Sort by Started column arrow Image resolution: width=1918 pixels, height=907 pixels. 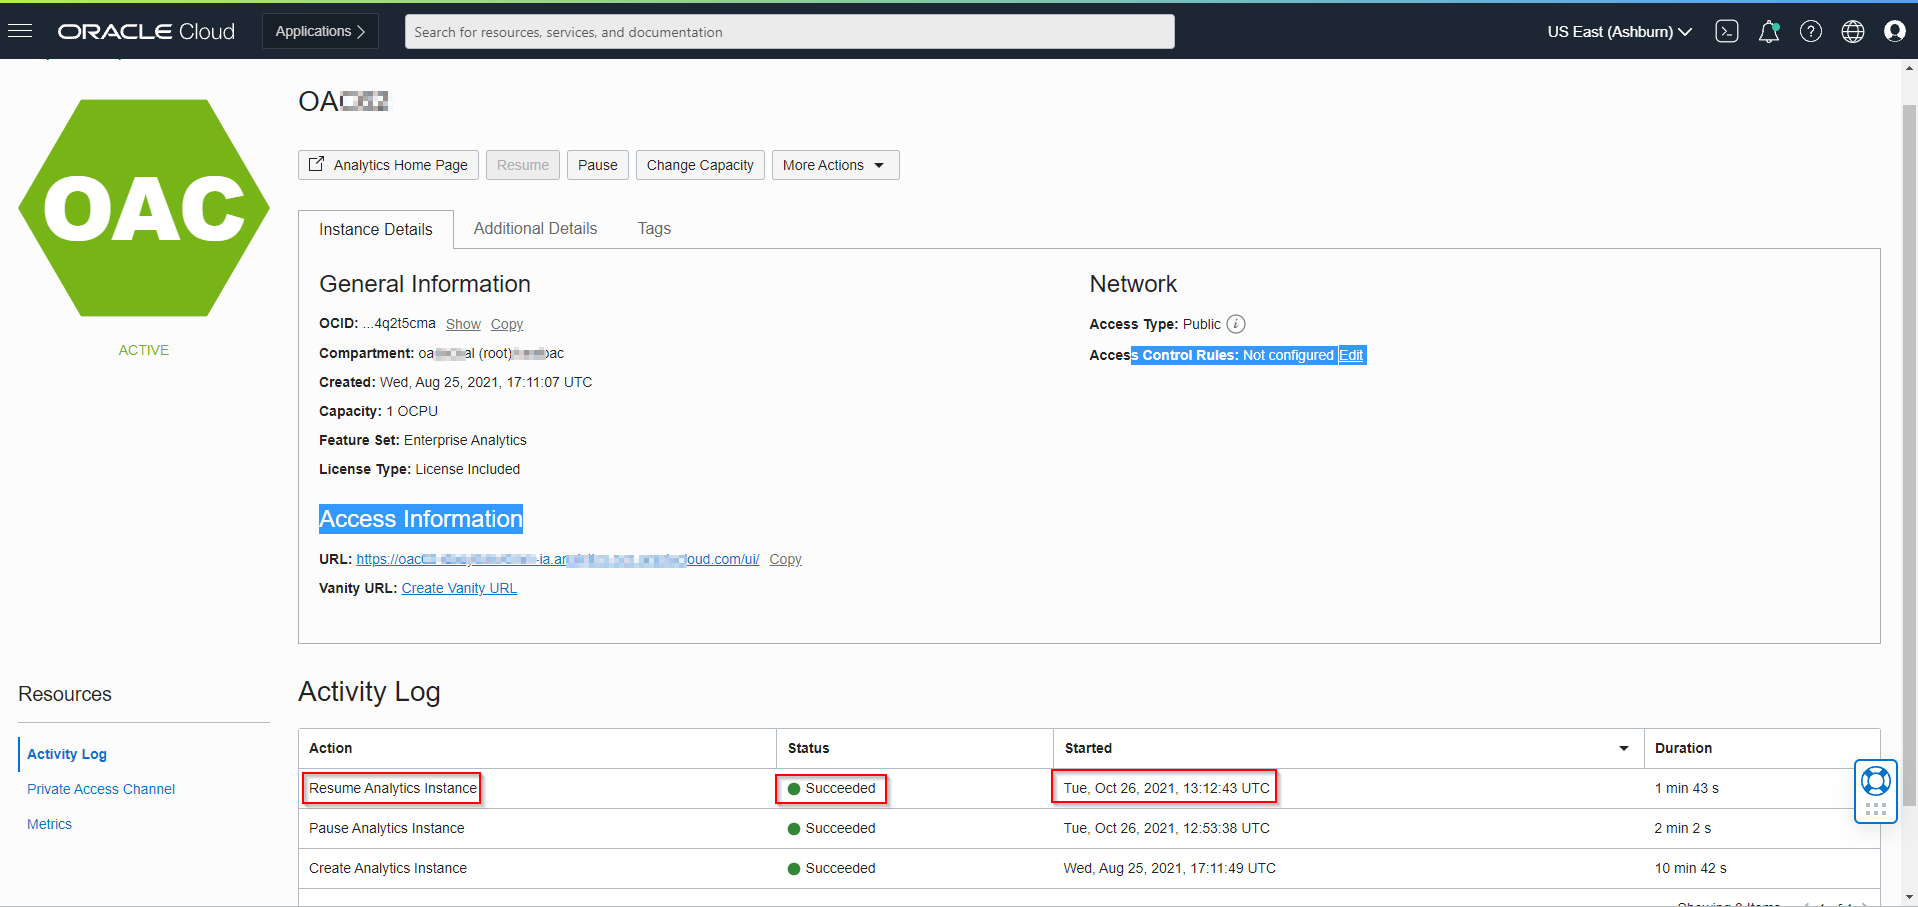coord(1624,748)
